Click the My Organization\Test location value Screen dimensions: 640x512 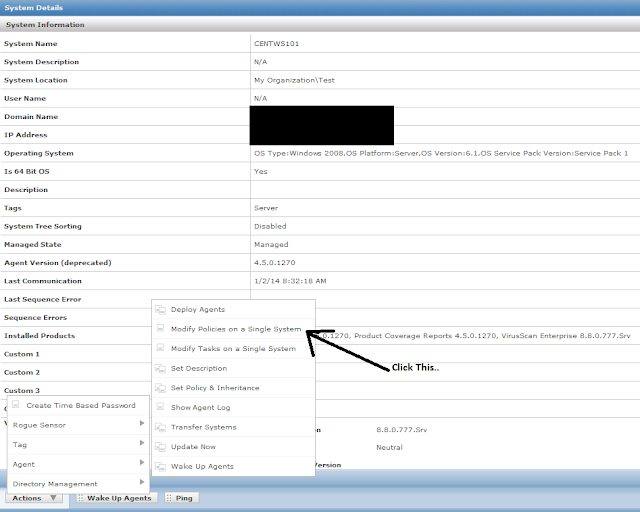pyautogui.click(x=294, y=80)
